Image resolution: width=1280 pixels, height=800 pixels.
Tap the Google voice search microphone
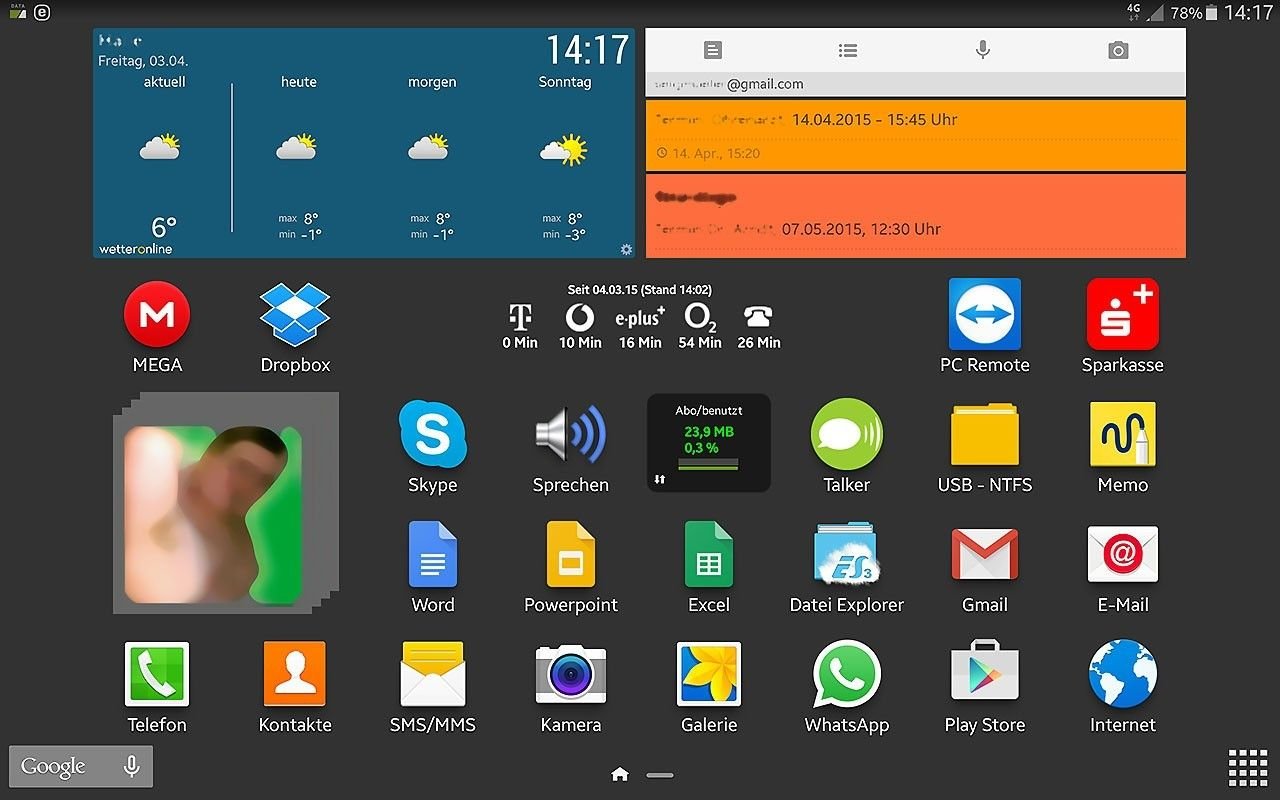click(131, 766)
